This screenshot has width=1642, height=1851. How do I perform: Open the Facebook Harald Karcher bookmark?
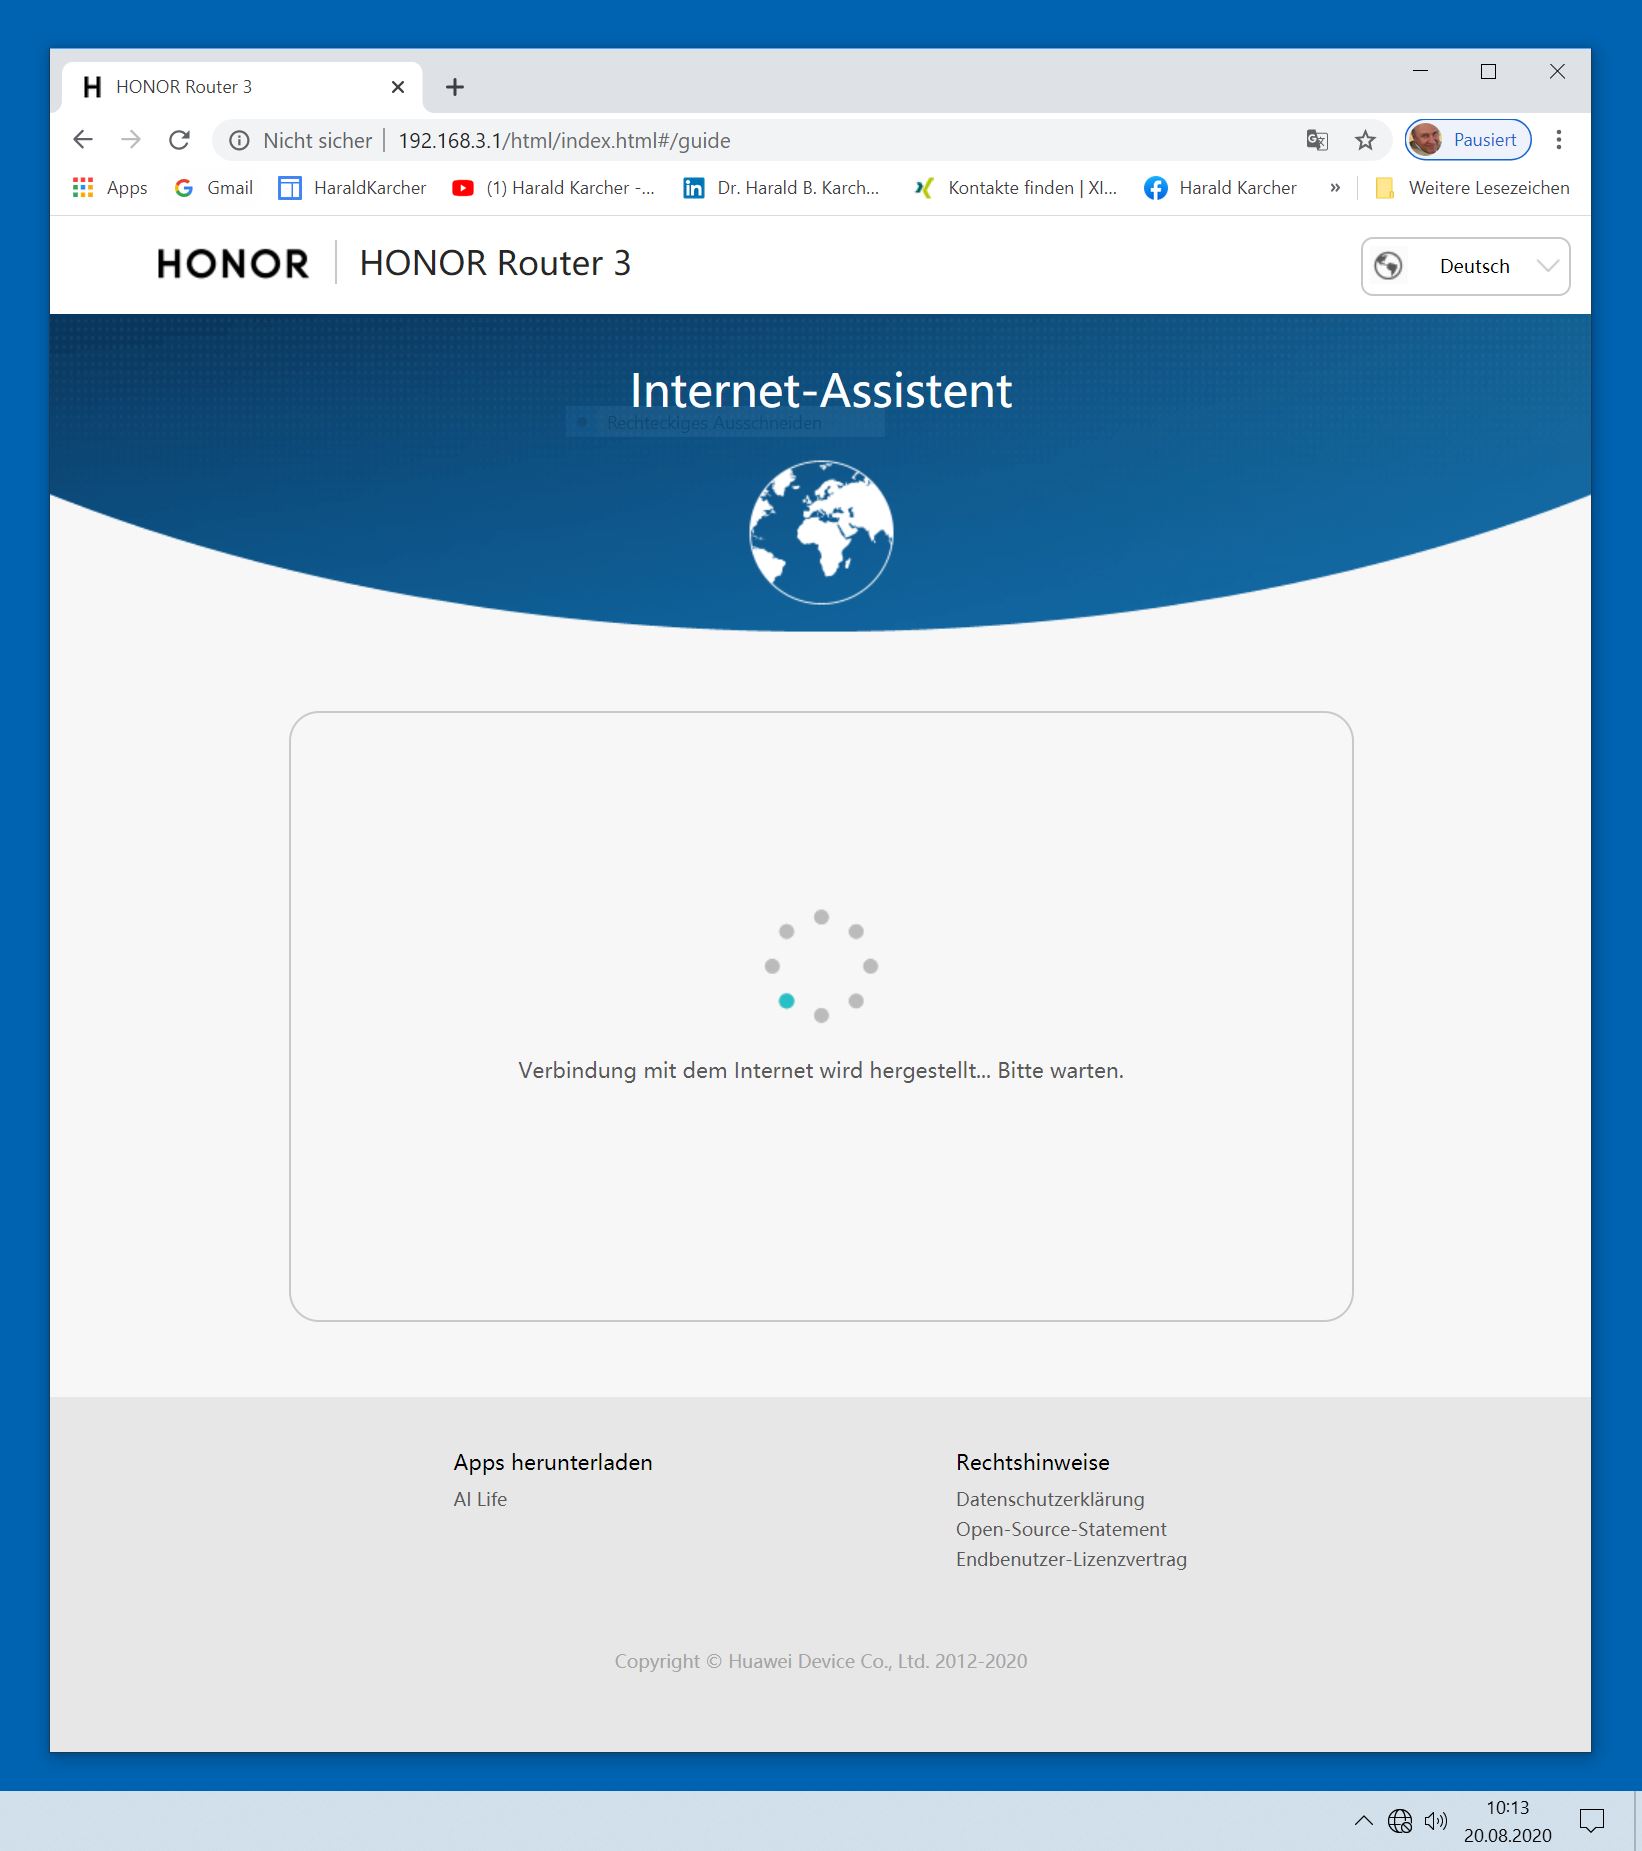coord(1220,188)
